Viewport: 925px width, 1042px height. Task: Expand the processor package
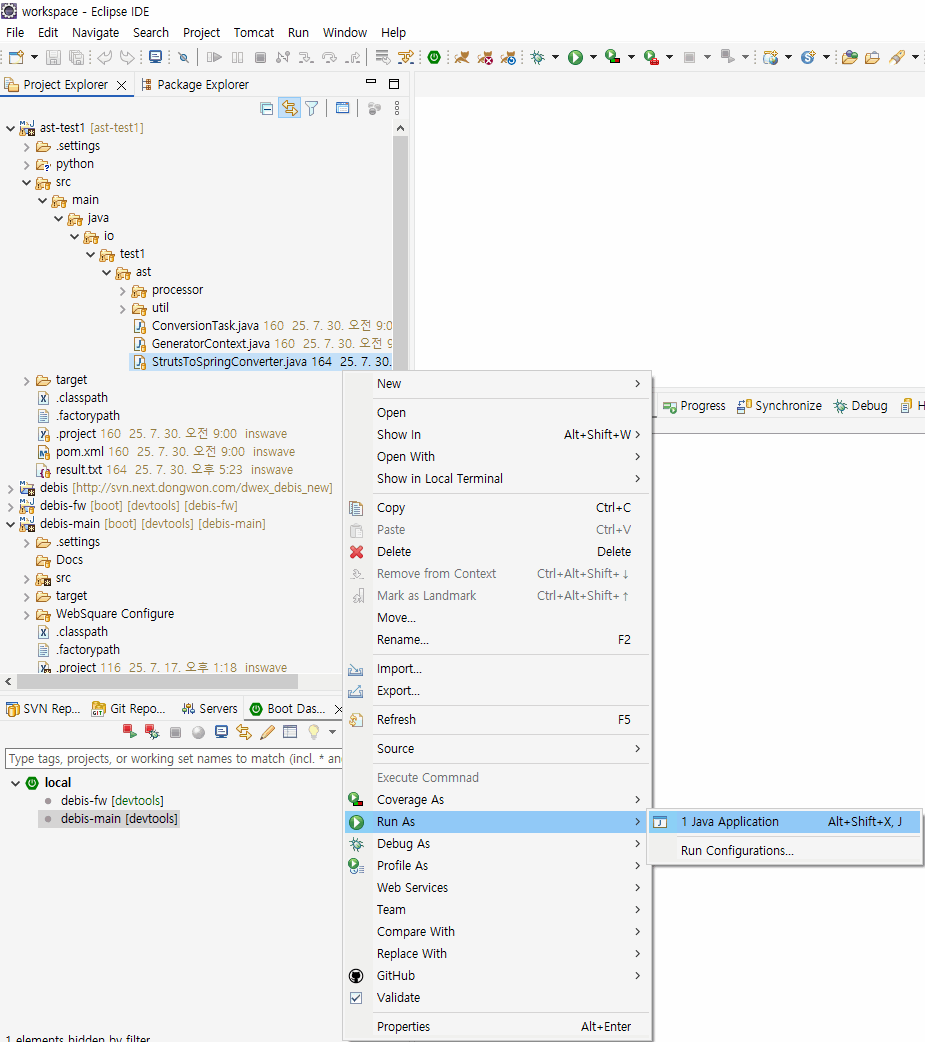122,291
